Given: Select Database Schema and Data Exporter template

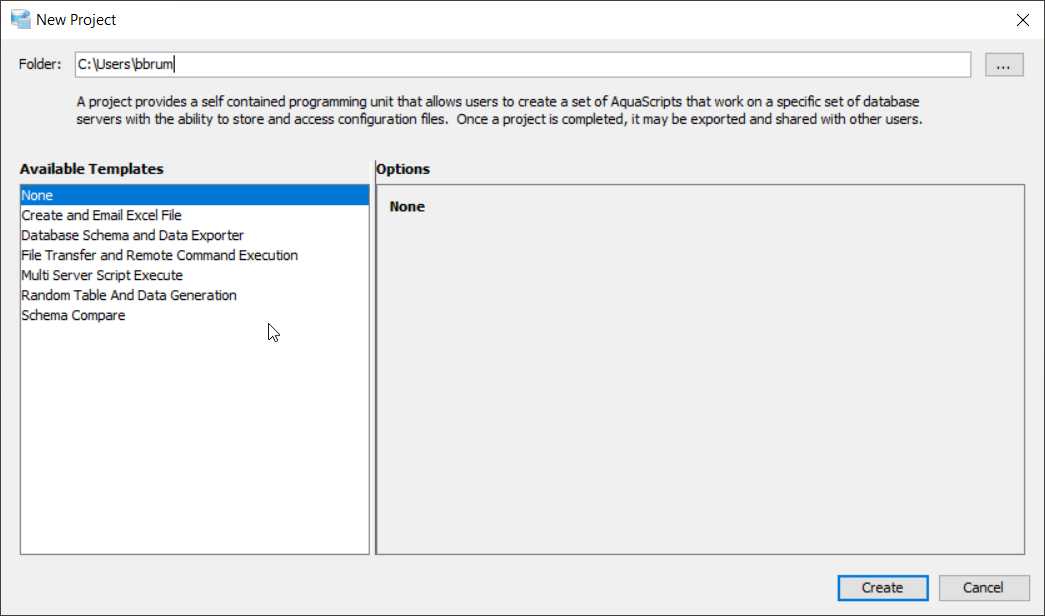Looking at the screenshot, I should click(x=132, y=236).
